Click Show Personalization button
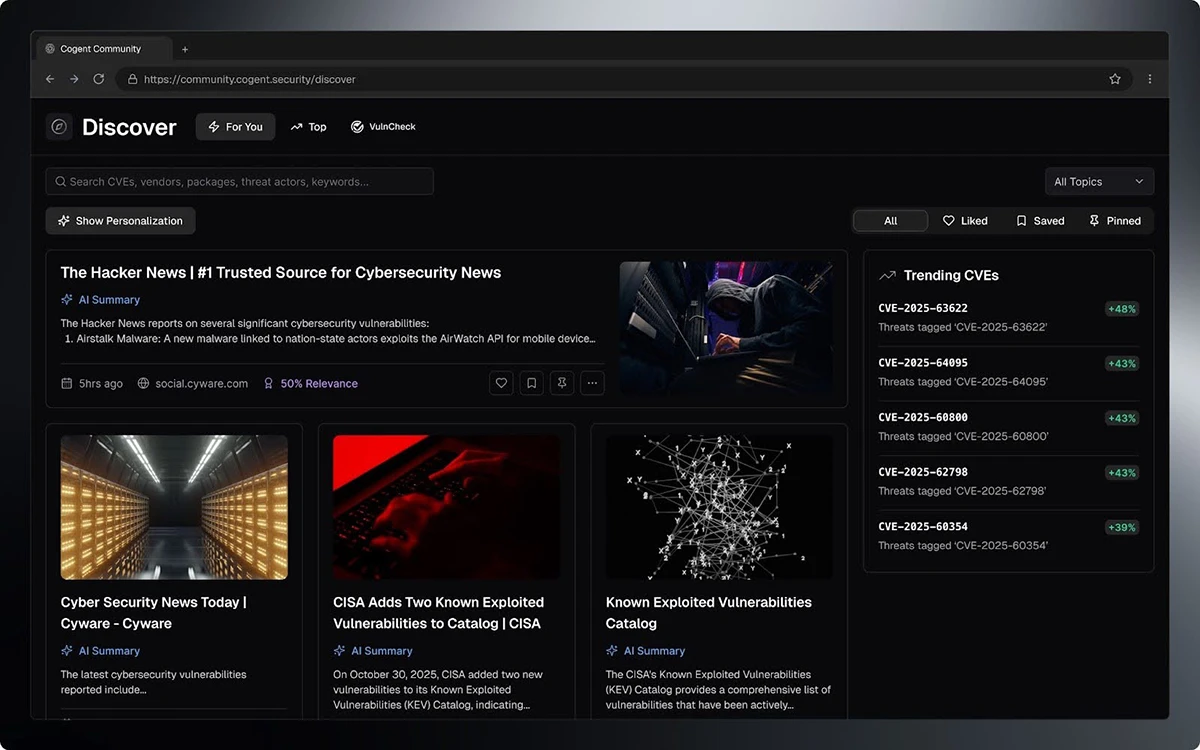1200x750 pixels. [120, 221]
